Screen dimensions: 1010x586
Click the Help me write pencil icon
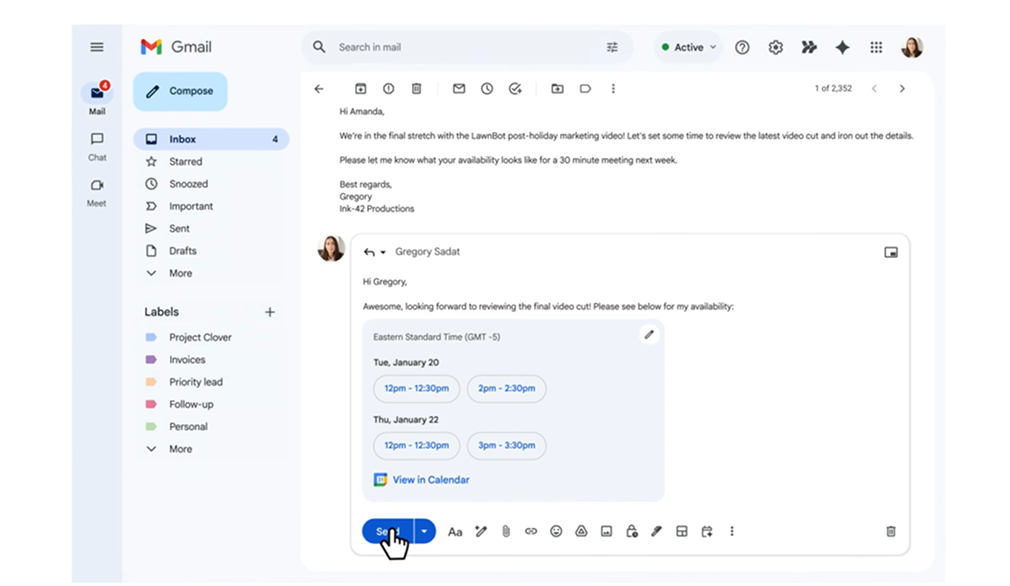coord(481,531)
